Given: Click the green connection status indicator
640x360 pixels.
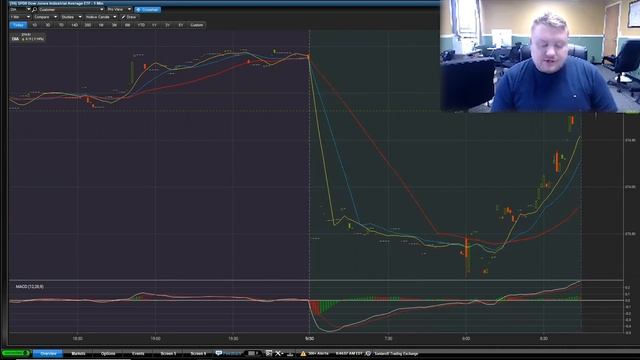Looking at the screenshot, I should pyautogui.click(x=16, y=353).
